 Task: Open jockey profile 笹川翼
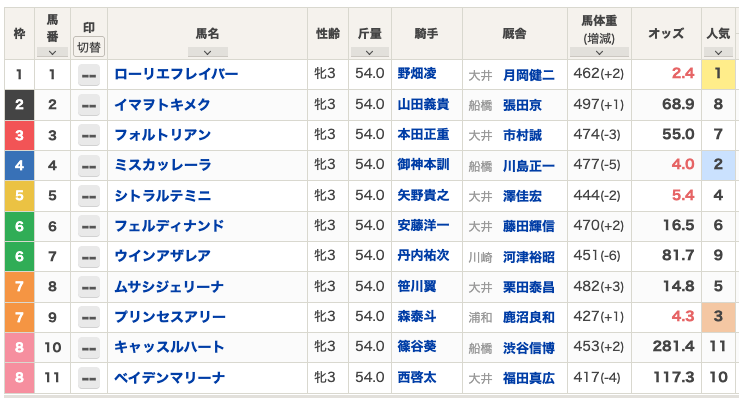(417, 286)
